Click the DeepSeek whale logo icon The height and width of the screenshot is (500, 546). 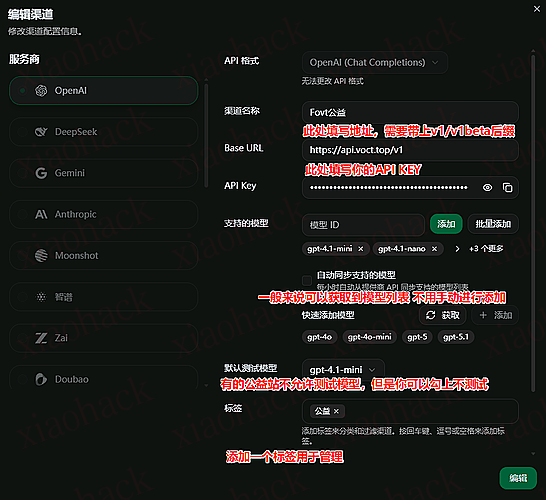(x=41, y=132)
